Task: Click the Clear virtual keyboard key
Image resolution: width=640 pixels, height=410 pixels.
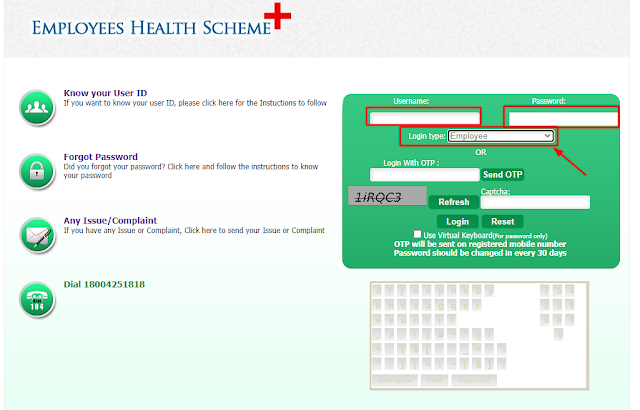Action: [x=434, y=381]
